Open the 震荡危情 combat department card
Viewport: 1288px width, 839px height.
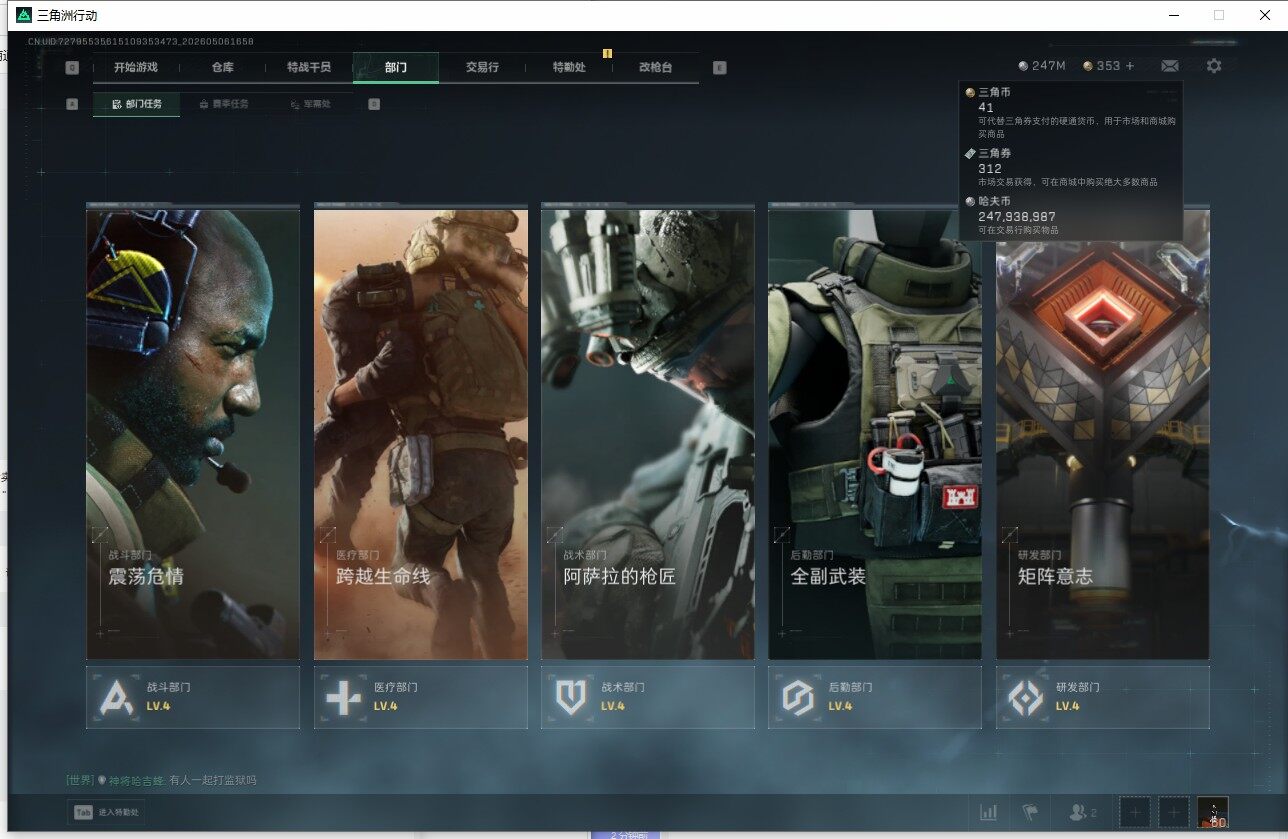[x=193, y=434]
